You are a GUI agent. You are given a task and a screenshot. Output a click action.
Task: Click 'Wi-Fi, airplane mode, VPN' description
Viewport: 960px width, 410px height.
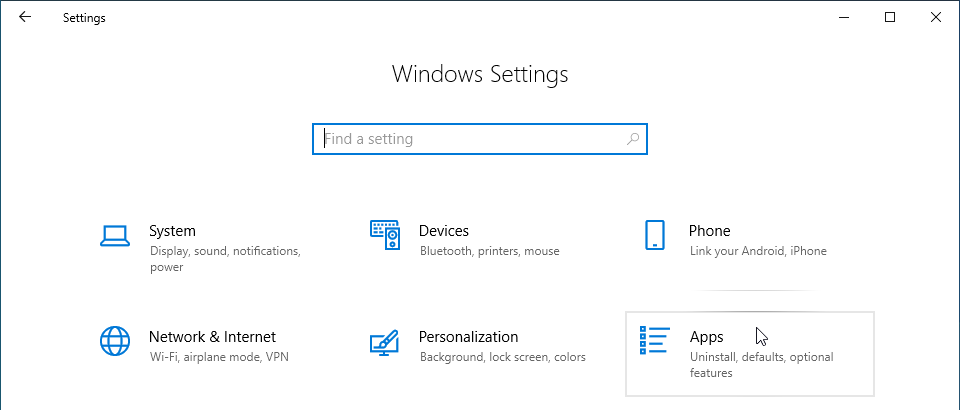pyautogui.click(x=219, y=357)
